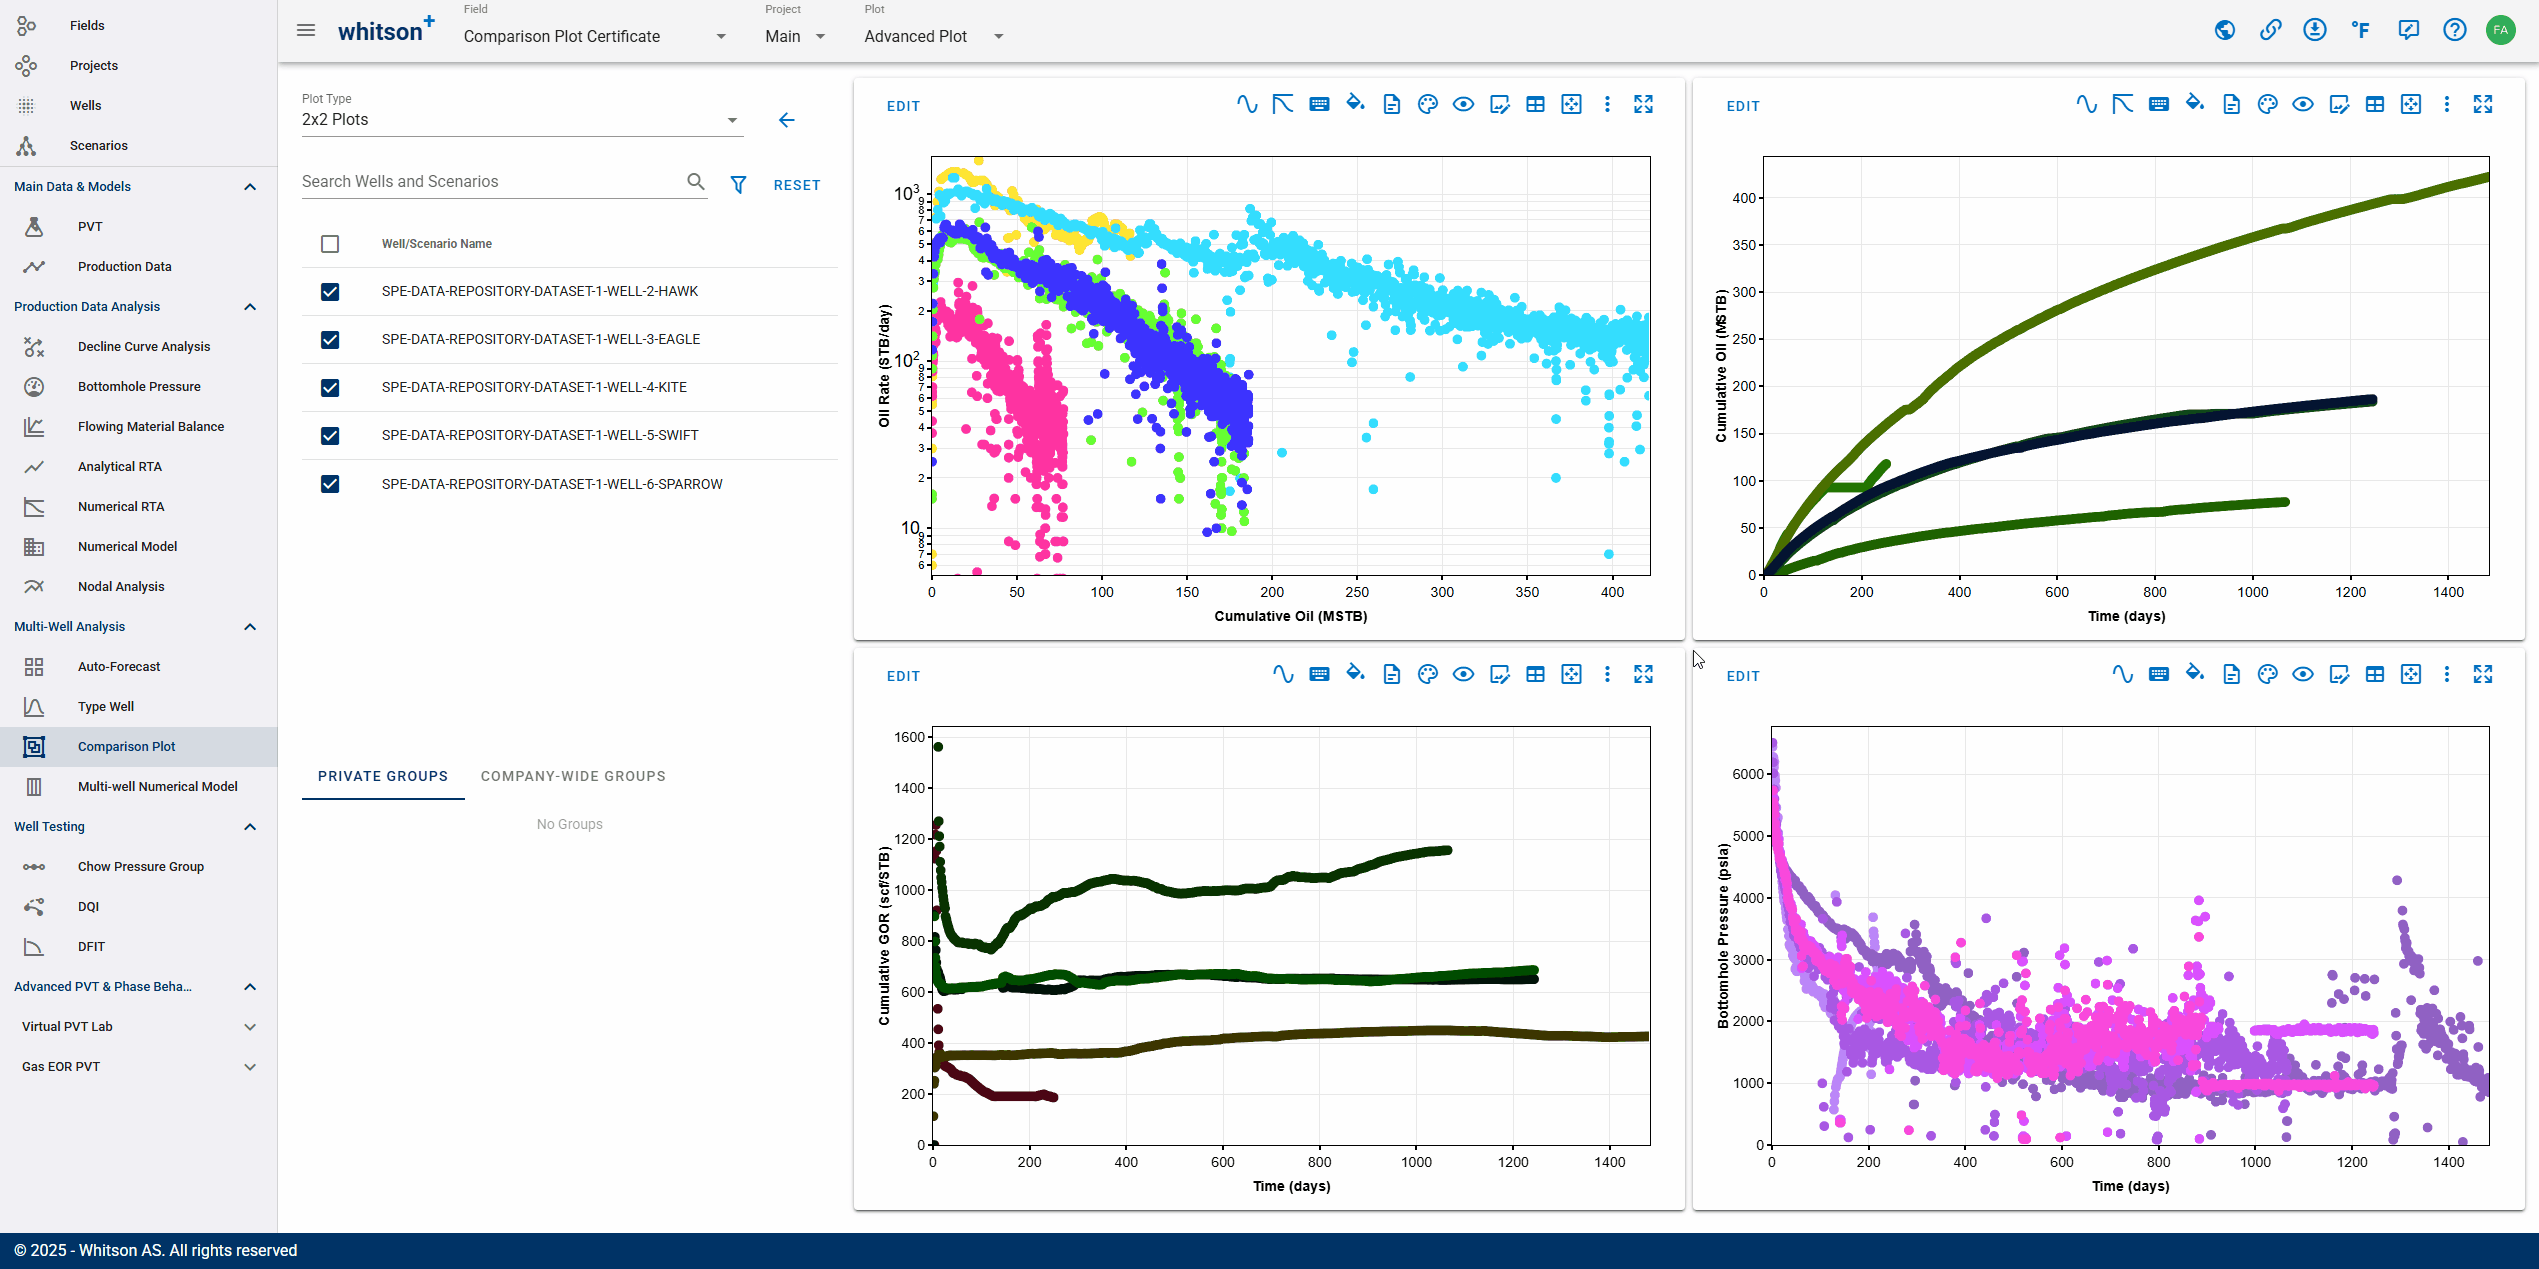
Task: Open the Plot Advanced Plot dropdown
Action: pyautogui.click(x=934, y=36)
